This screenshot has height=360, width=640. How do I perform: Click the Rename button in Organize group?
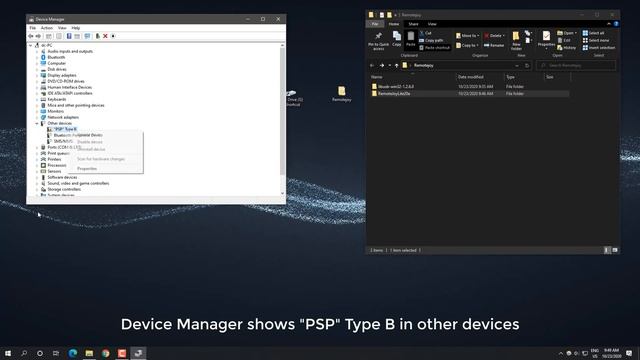coord(494,45)
